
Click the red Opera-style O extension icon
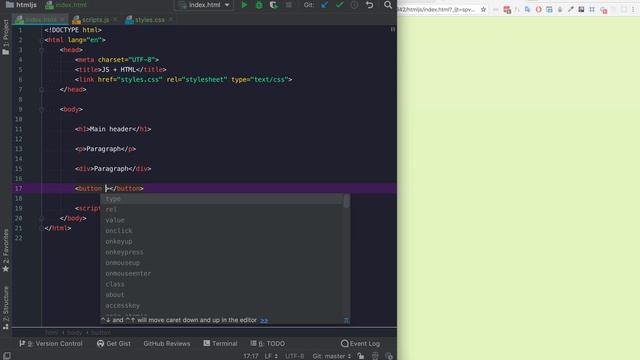point(538,9)
